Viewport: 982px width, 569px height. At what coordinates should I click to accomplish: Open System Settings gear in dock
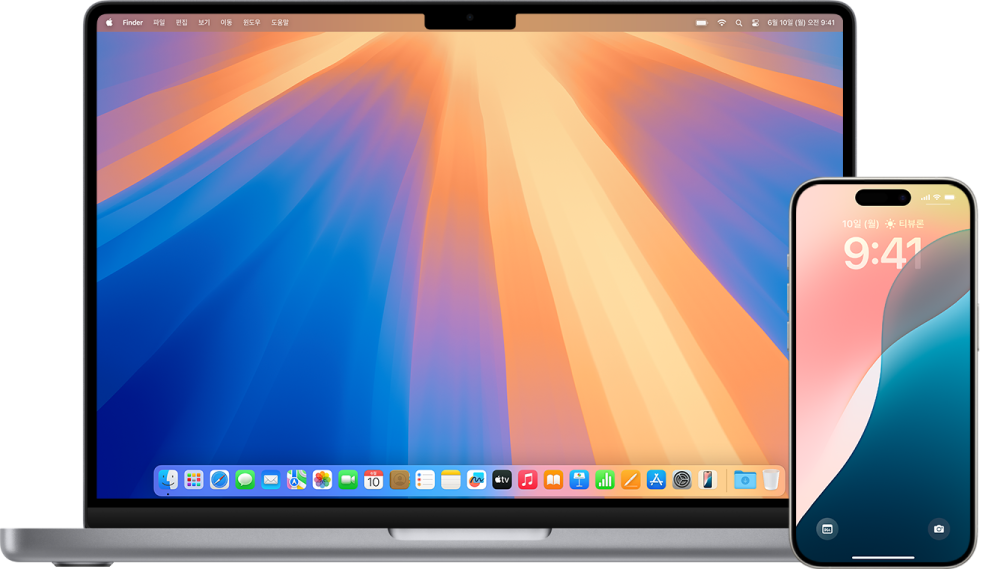point(681,480)
